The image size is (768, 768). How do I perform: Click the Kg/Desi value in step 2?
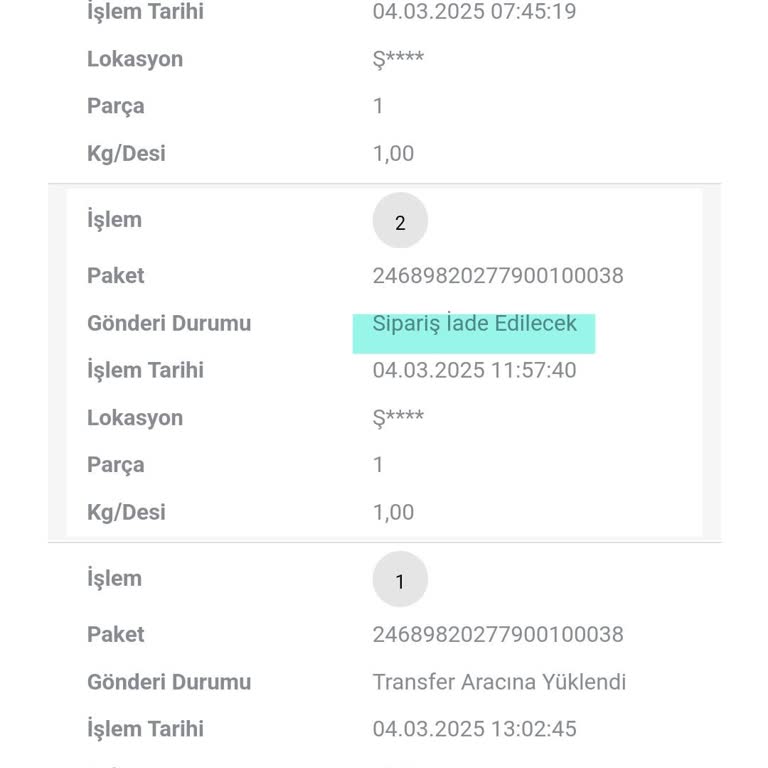(393, 512)
